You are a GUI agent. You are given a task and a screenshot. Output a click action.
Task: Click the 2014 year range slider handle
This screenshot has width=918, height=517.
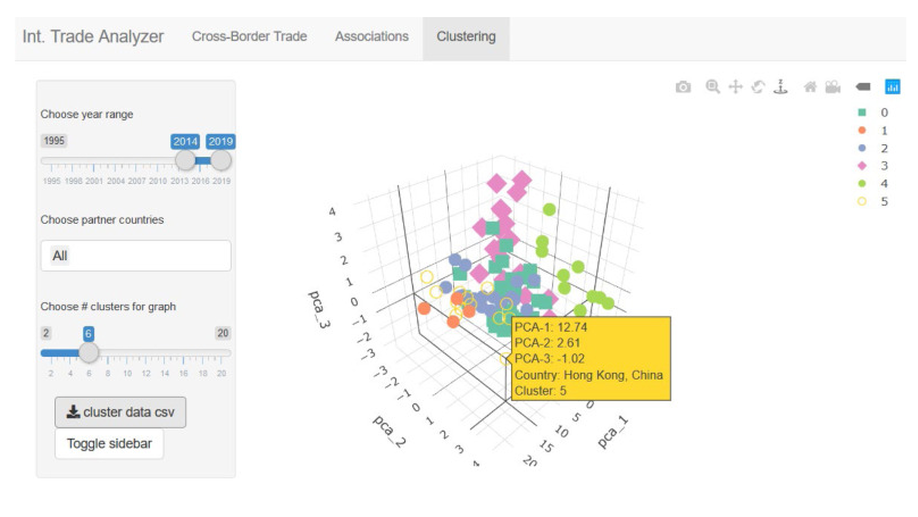pyautogui.click(x=186, y=160)
